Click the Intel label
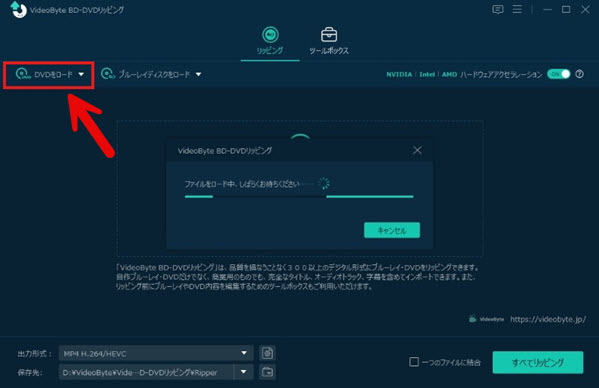The width and height of the screenshot is (599, 388). click(427, 74)
